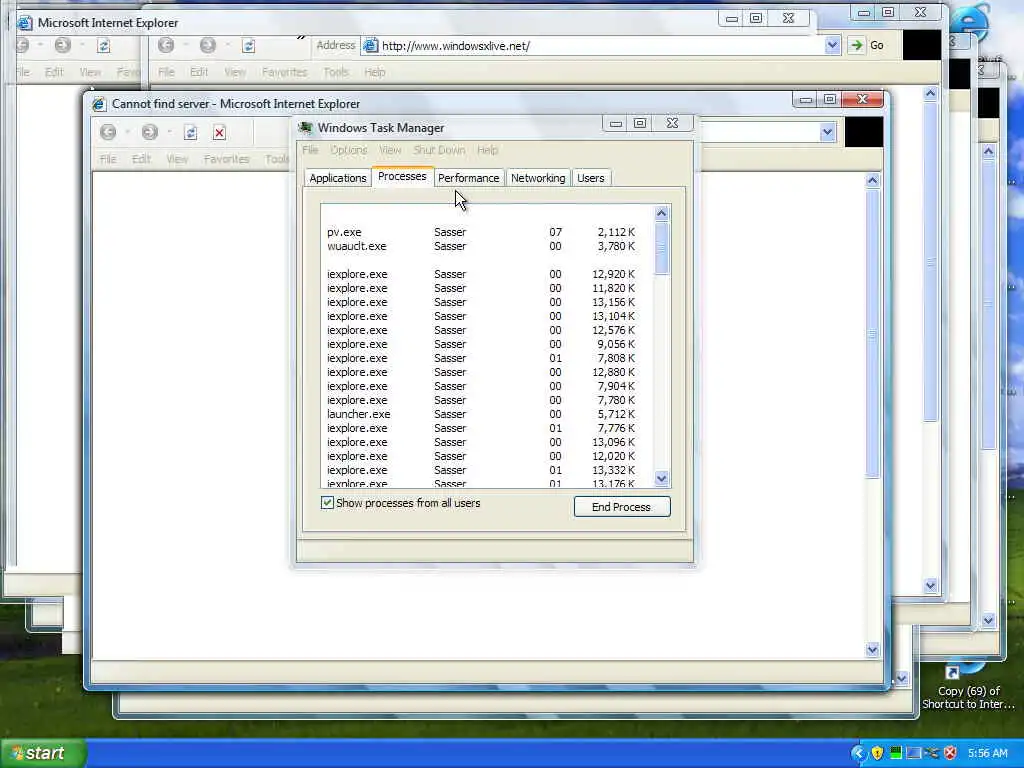The width and height of the screenshot is (1024, 768).
Task: Click Forward icon beside the windowsxlive.net Address bar
Action: click(208, 45)
